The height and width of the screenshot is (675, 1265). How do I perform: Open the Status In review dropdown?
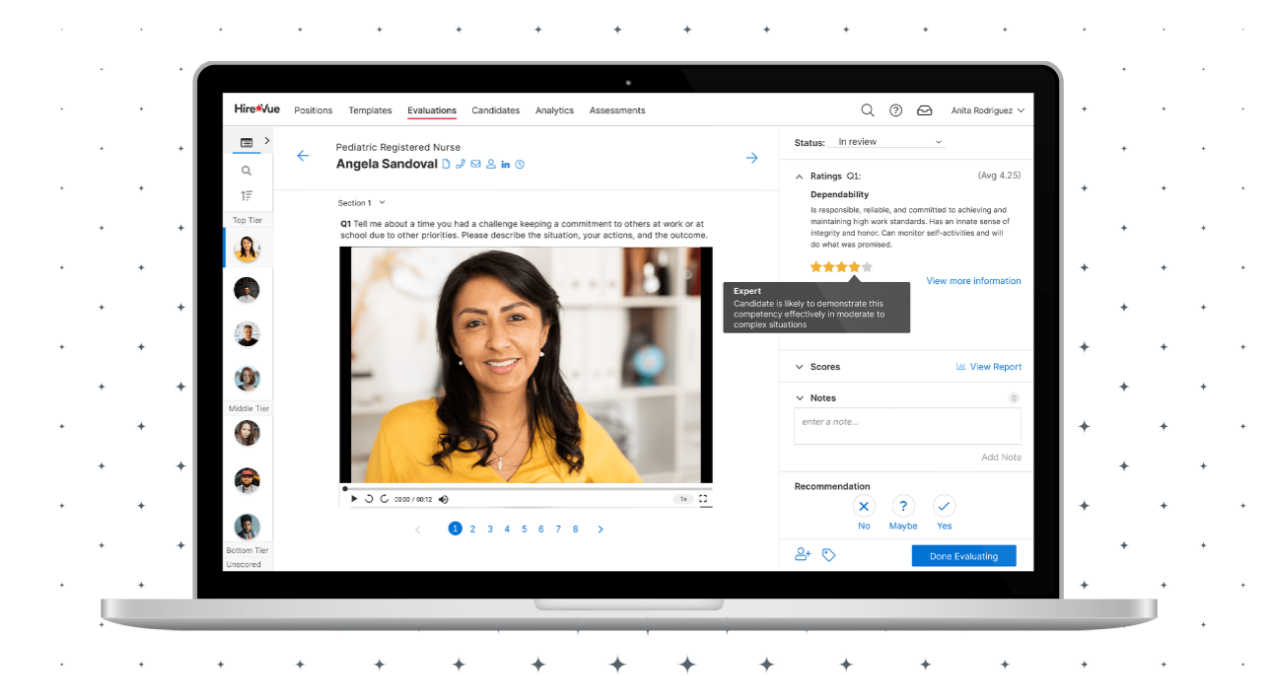click(885, 142)
